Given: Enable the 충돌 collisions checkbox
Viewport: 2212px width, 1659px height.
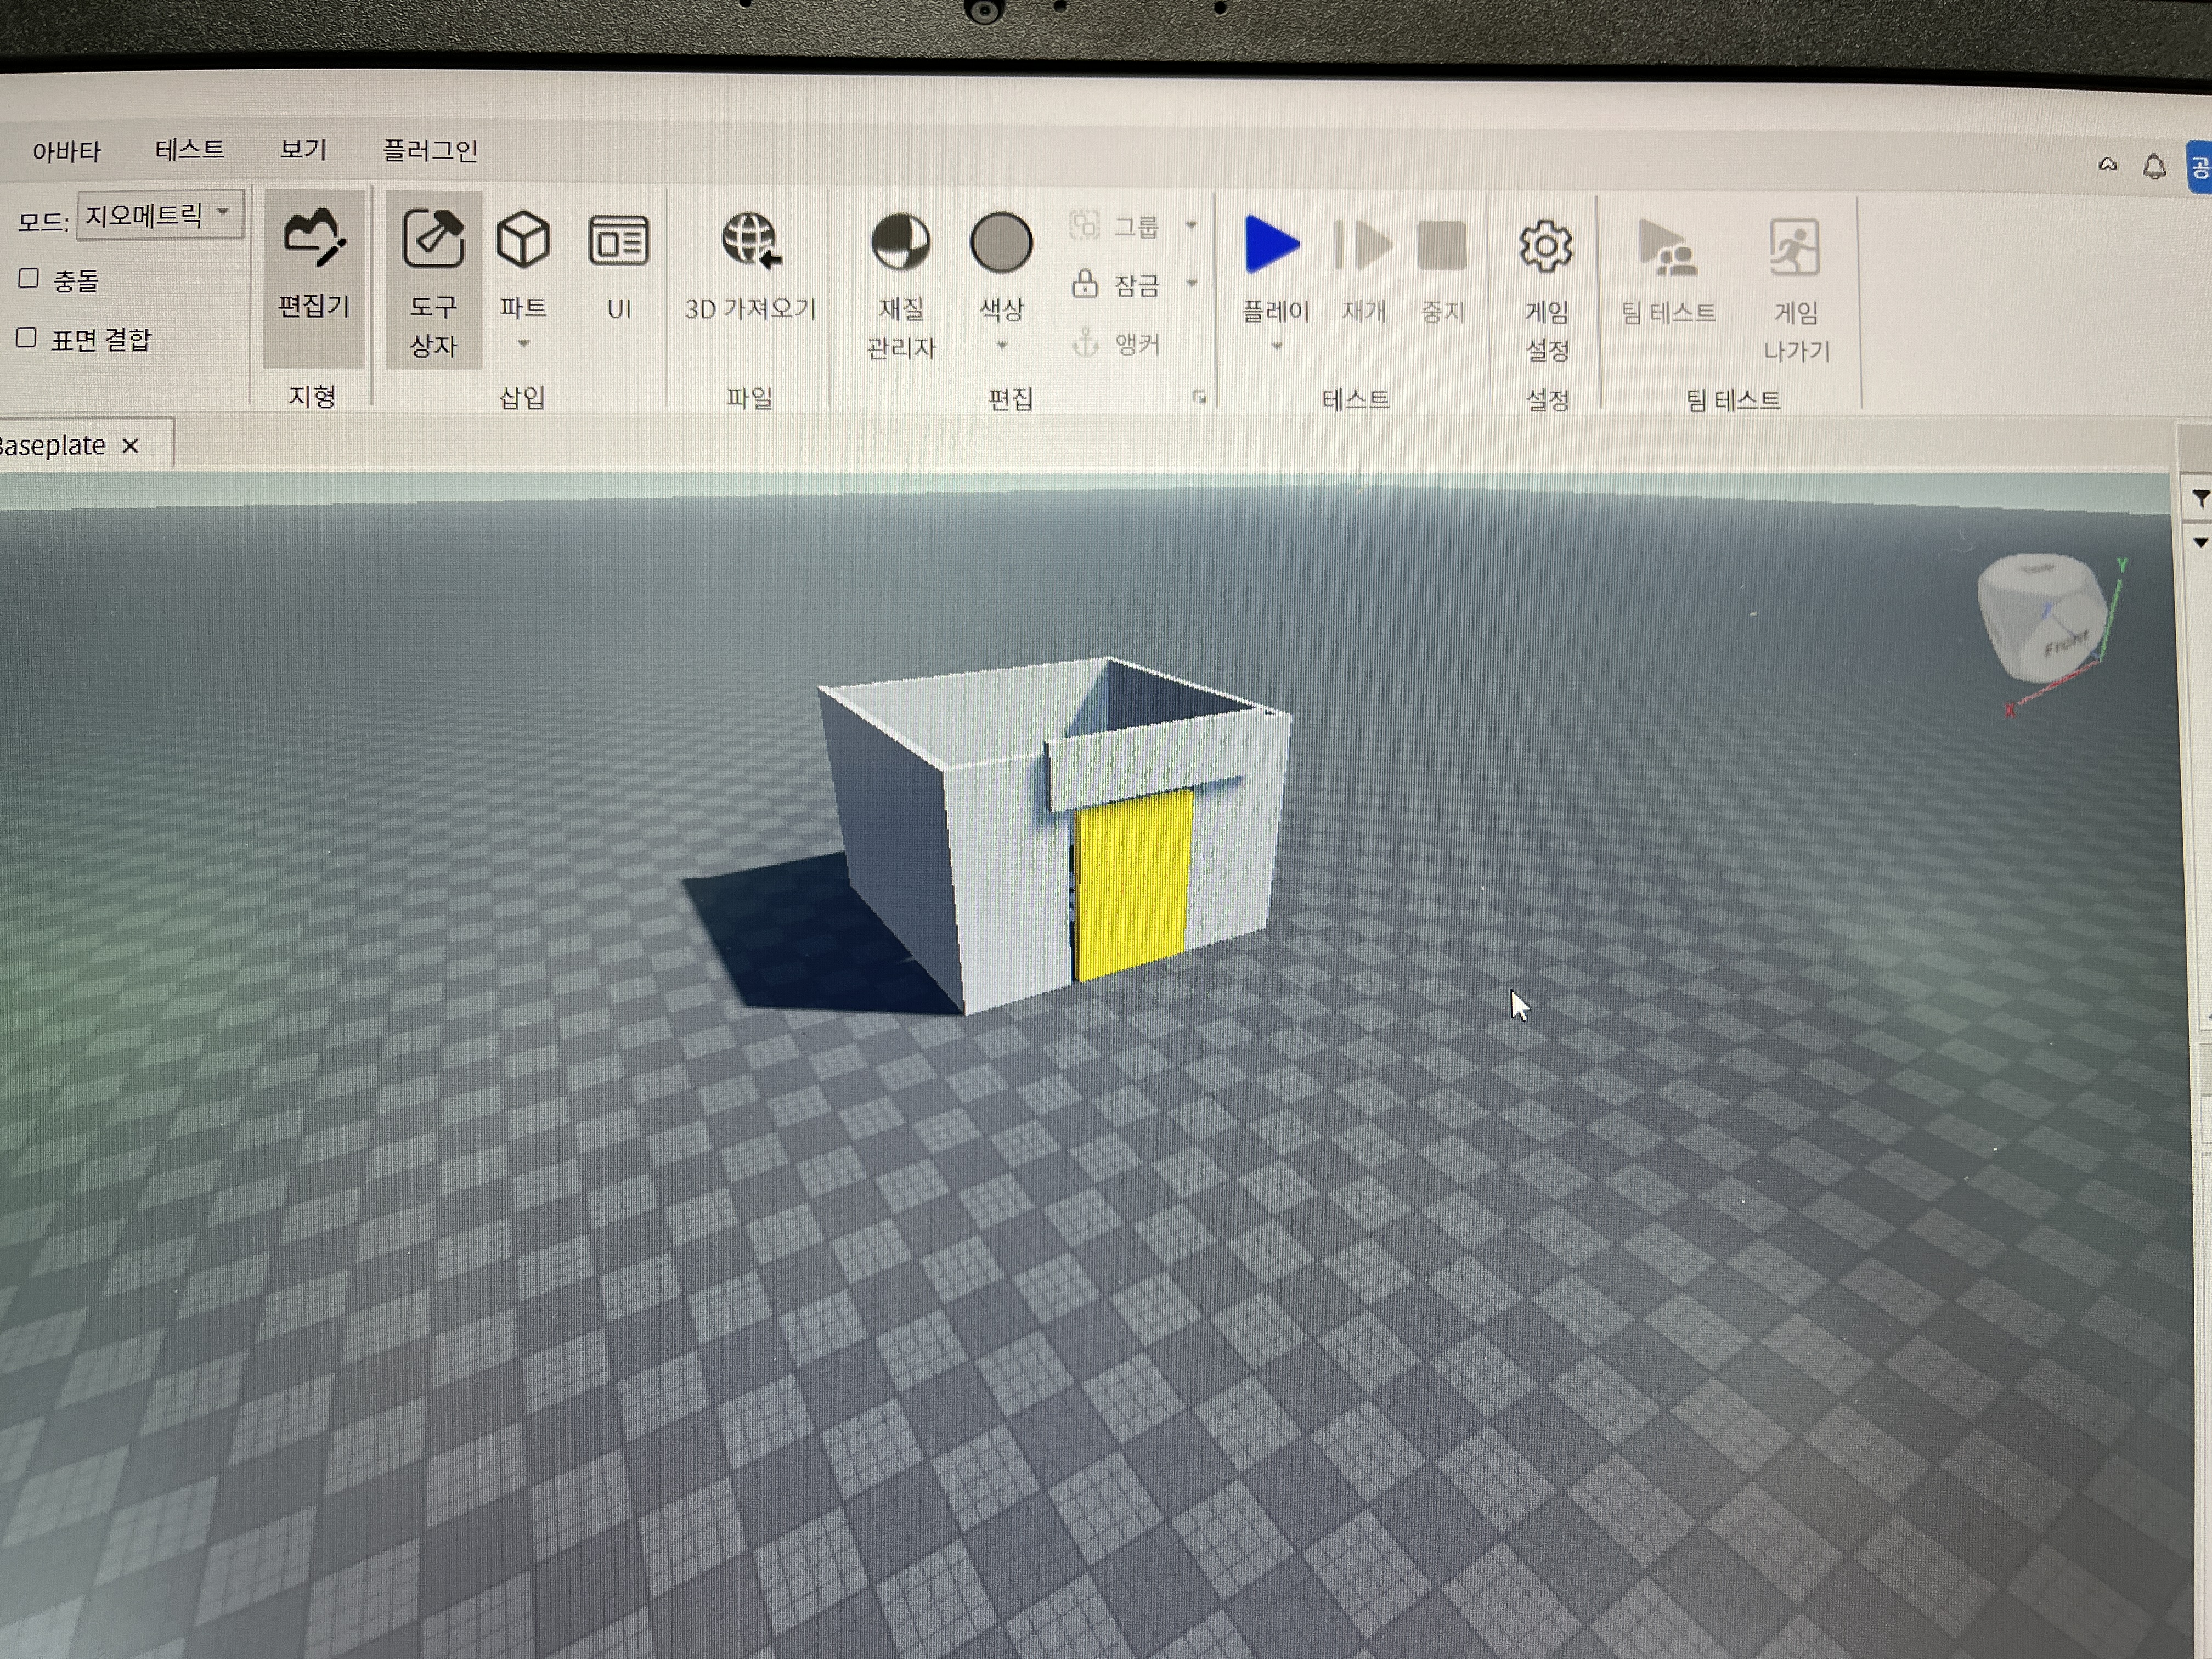Looking at the screenshot, I should pos(29,278).
